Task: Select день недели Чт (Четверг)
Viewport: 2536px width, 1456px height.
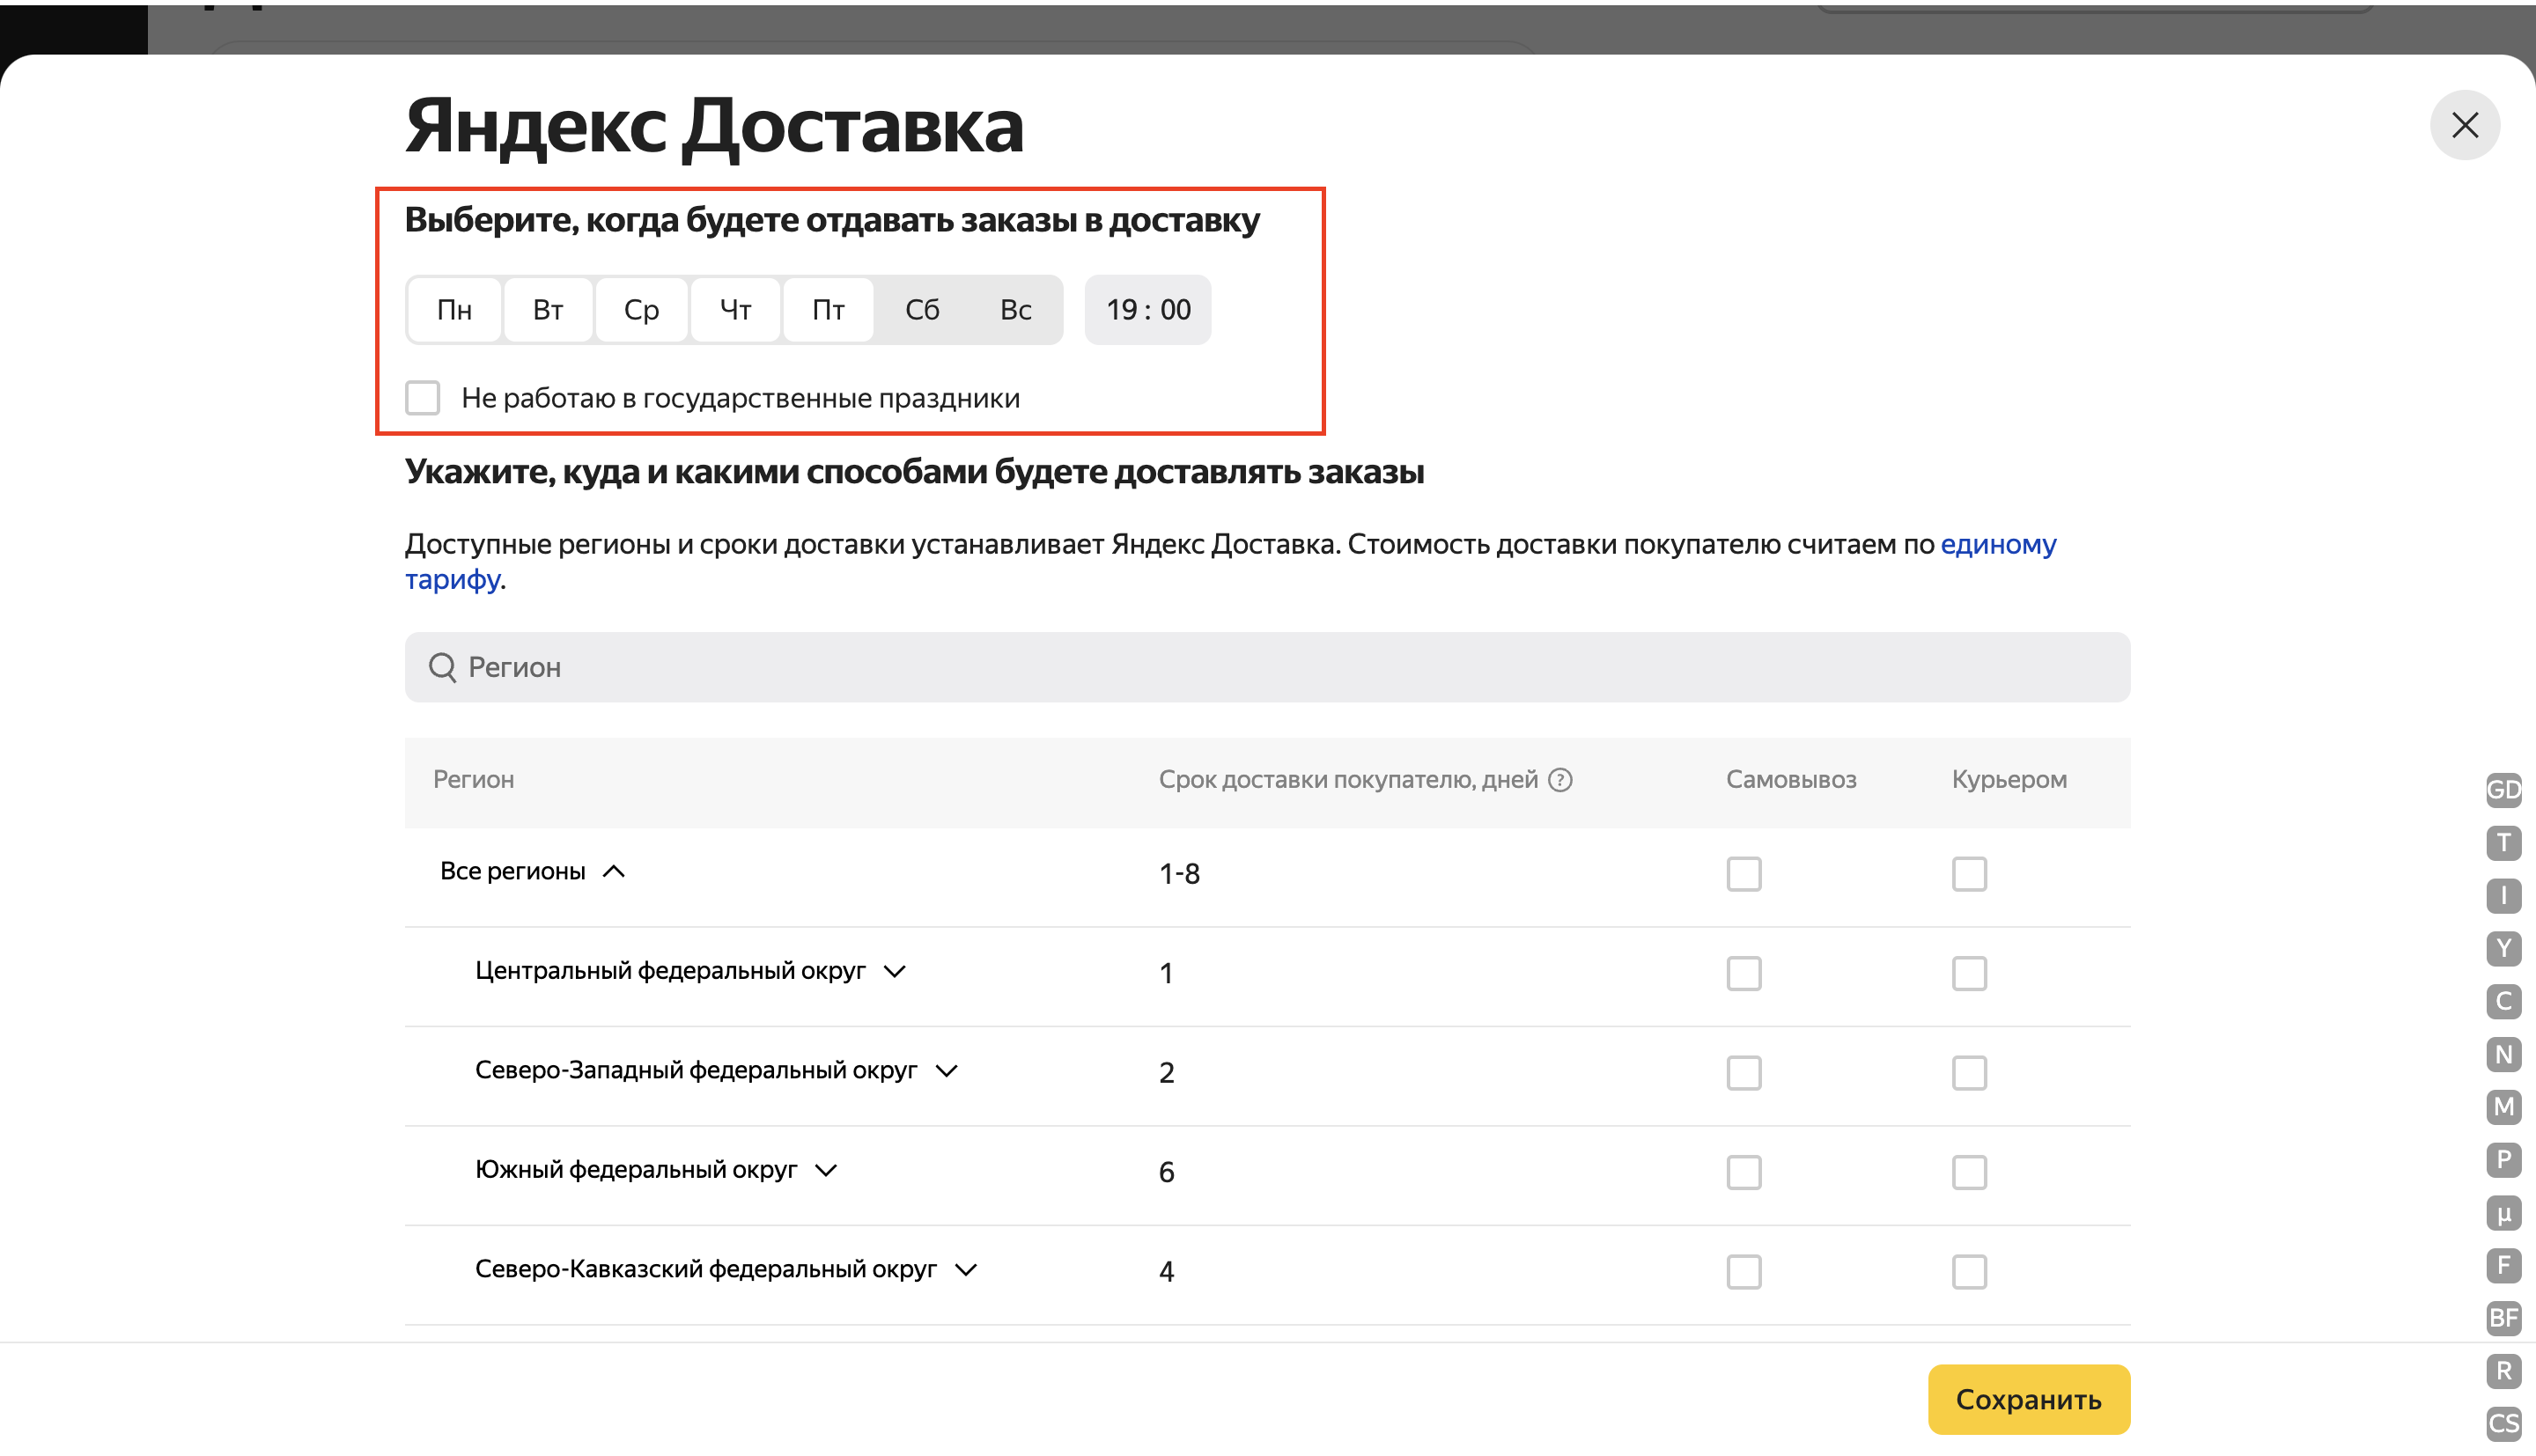Action: (734, 308)
